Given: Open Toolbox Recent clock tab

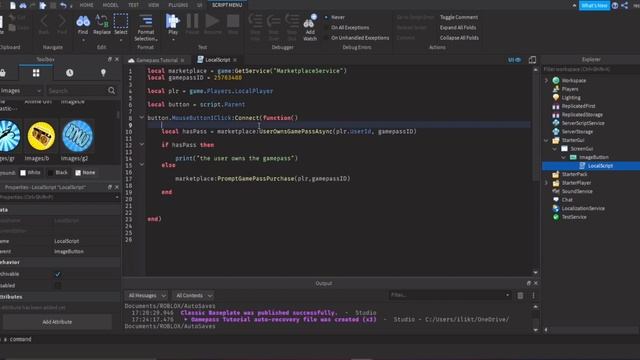Looking at the screenshot, I should pyautogui.click(x=69, y=73).
